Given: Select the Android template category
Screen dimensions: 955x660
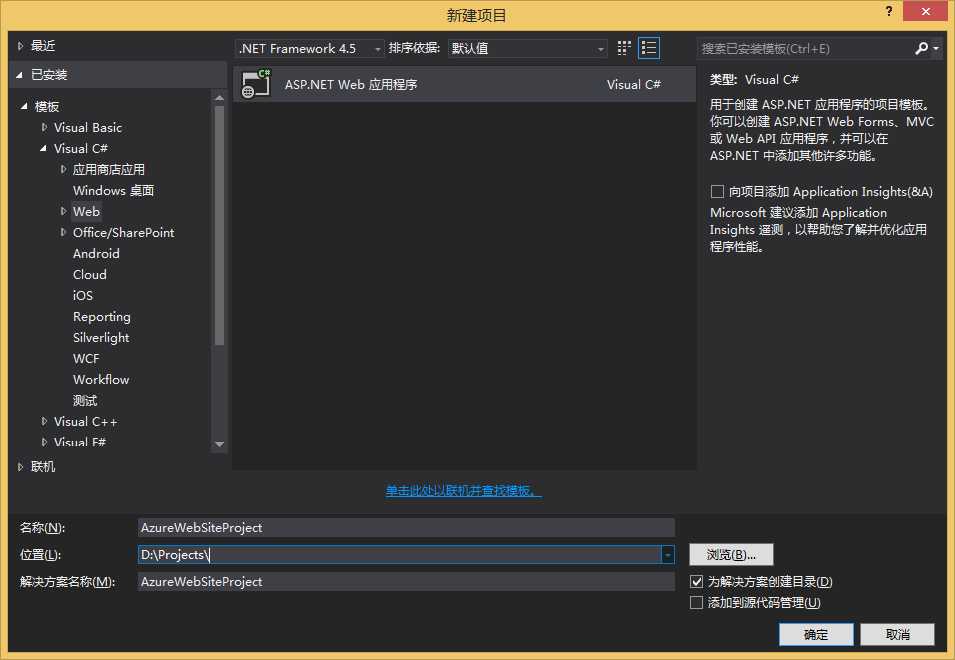Looking at the screenshot, I should [96, 253].
